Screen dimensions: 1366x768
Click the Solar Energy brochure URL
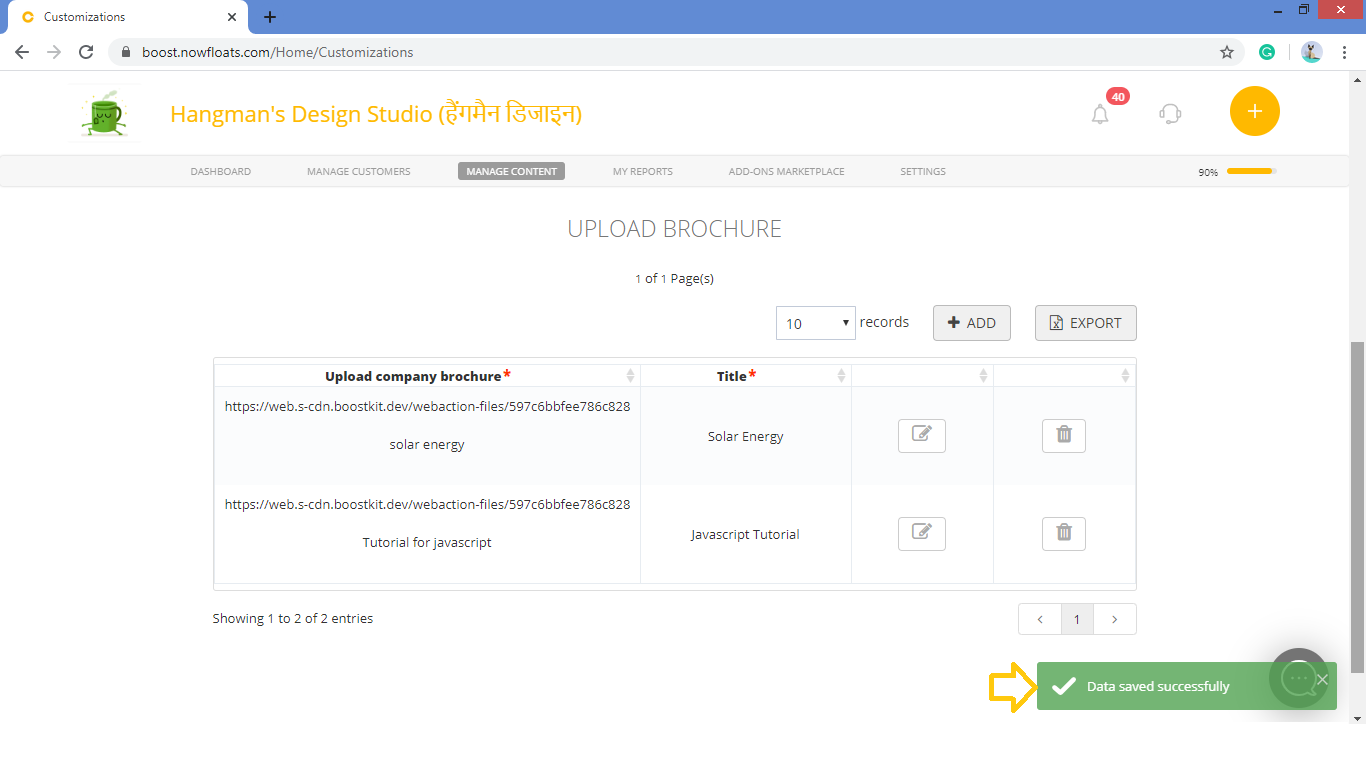(x=427, y=407)
